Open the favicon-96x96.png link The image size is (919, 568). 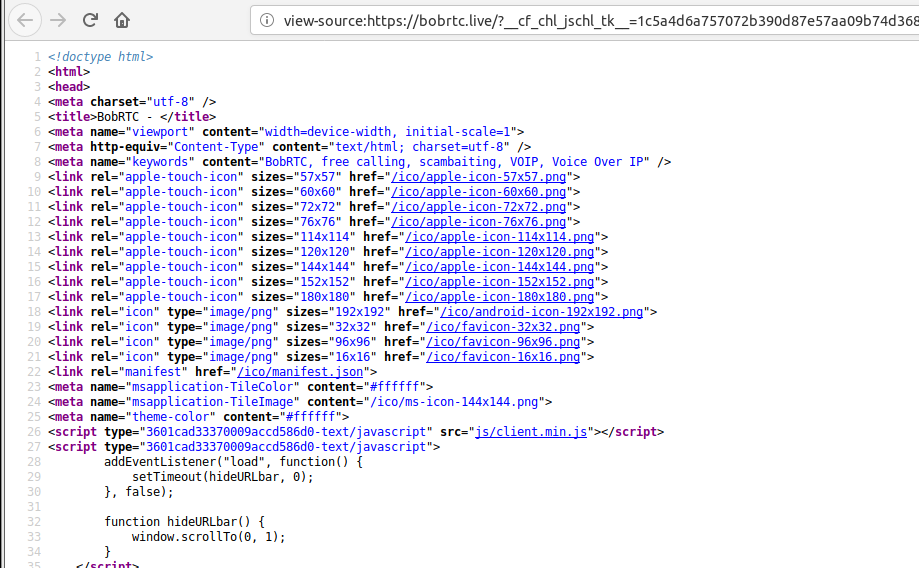tap(503, 342)
